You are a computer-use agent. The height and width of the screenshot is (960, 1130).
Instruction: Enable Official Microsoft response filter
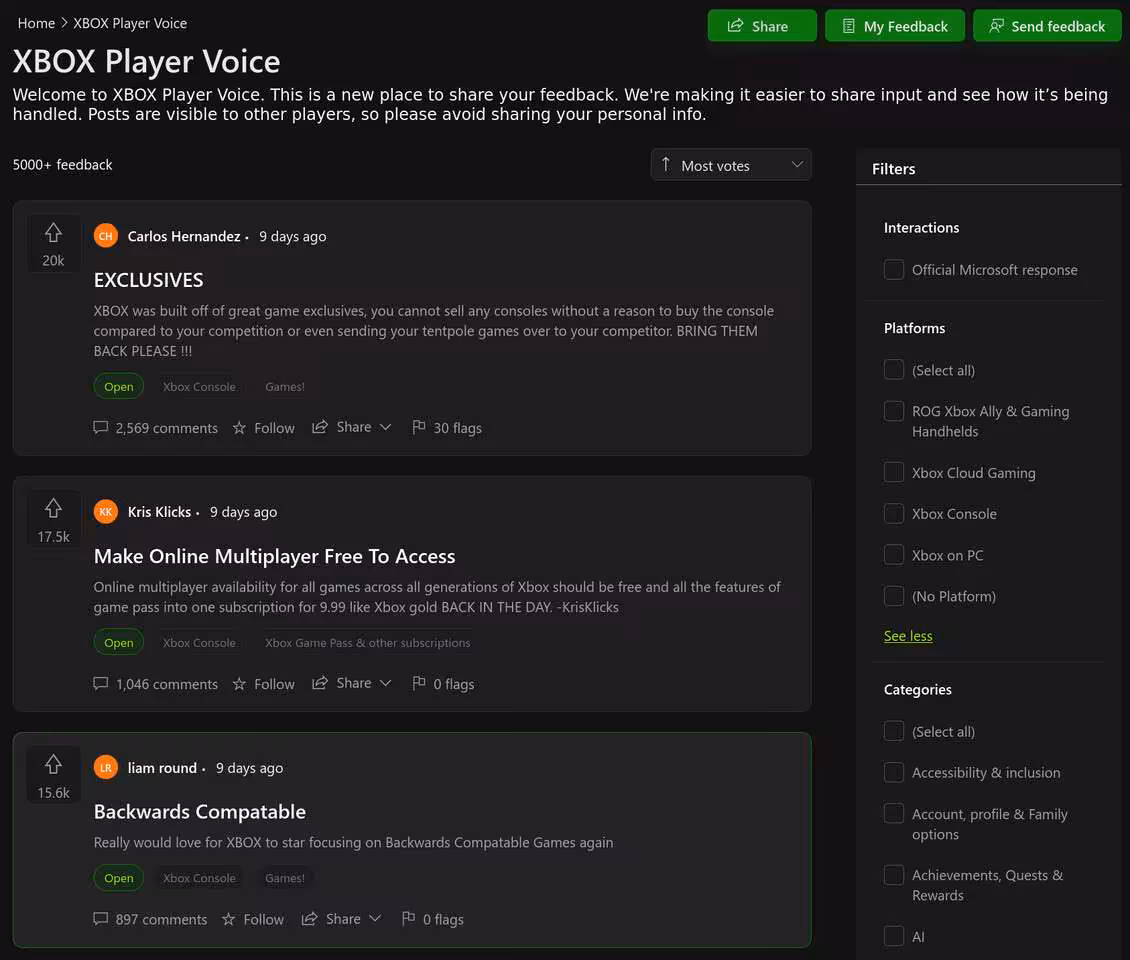pyautogui.click(x=894, y=270)
